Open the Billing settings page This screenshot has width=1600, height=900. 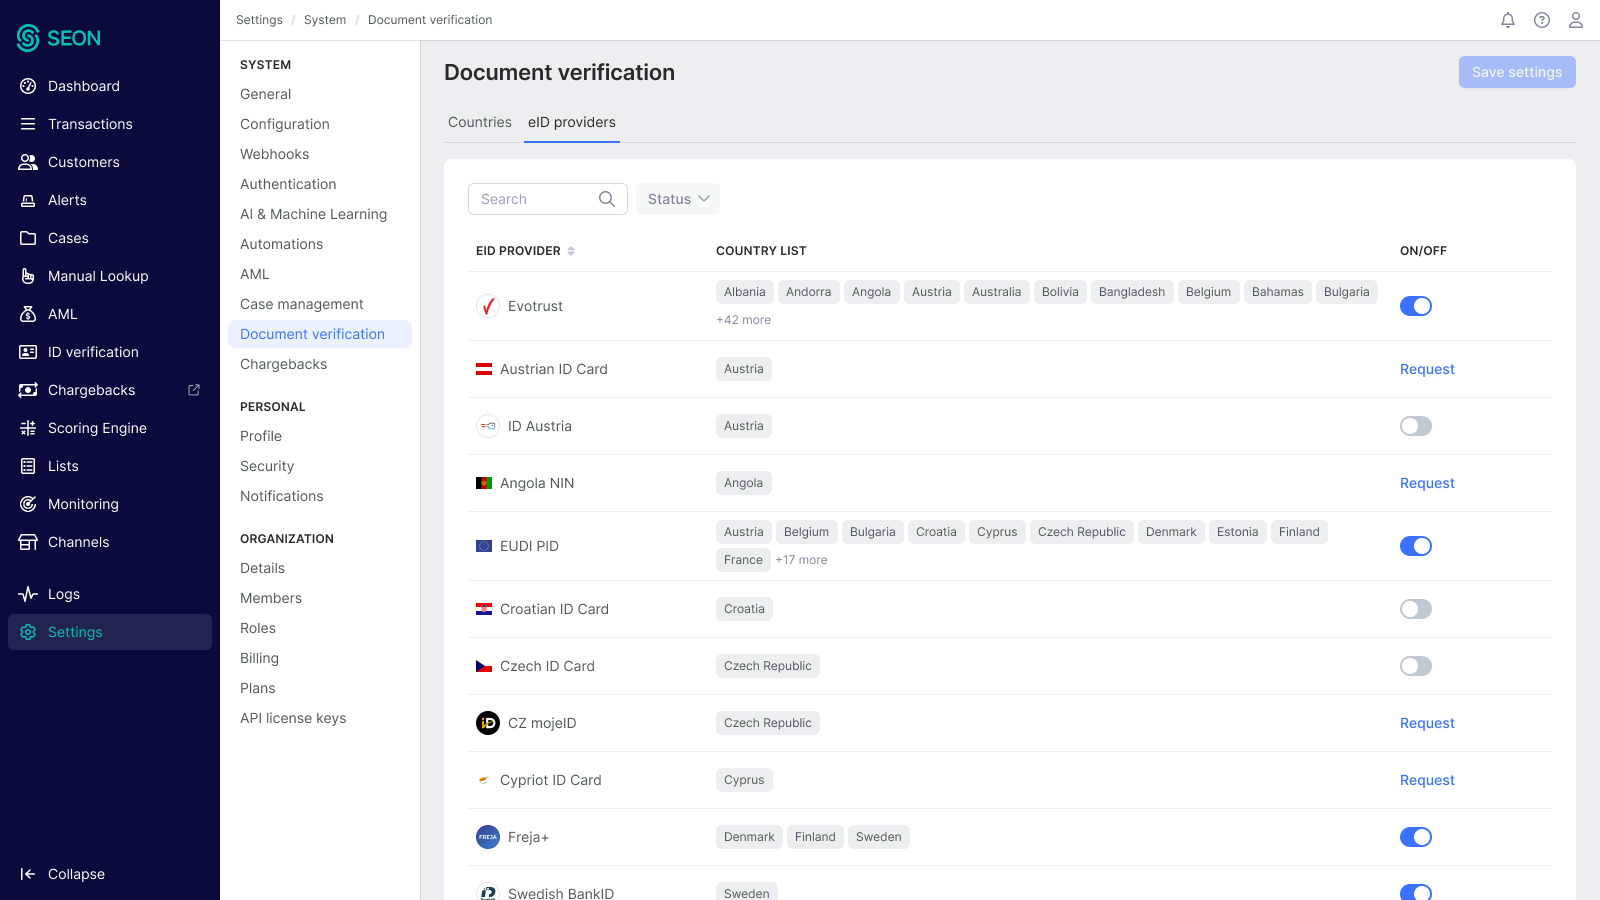259,658
